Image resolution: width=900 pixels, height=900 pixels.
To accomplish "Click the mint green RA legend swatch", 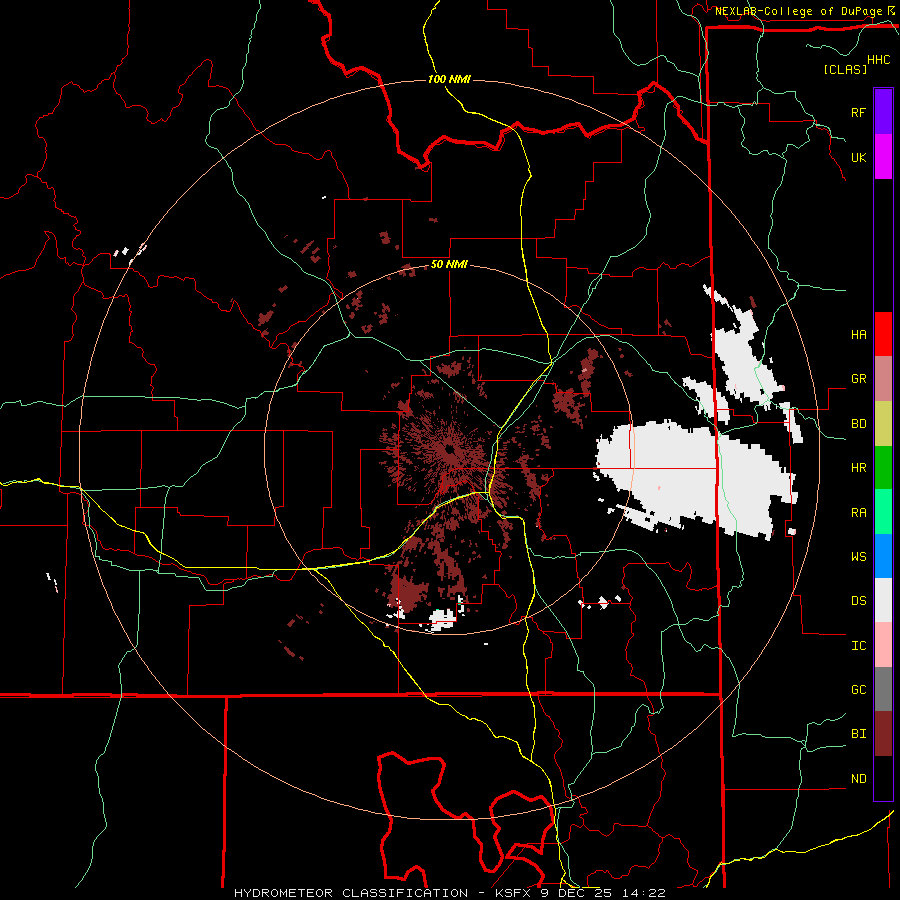I will [x=883, y=512].
